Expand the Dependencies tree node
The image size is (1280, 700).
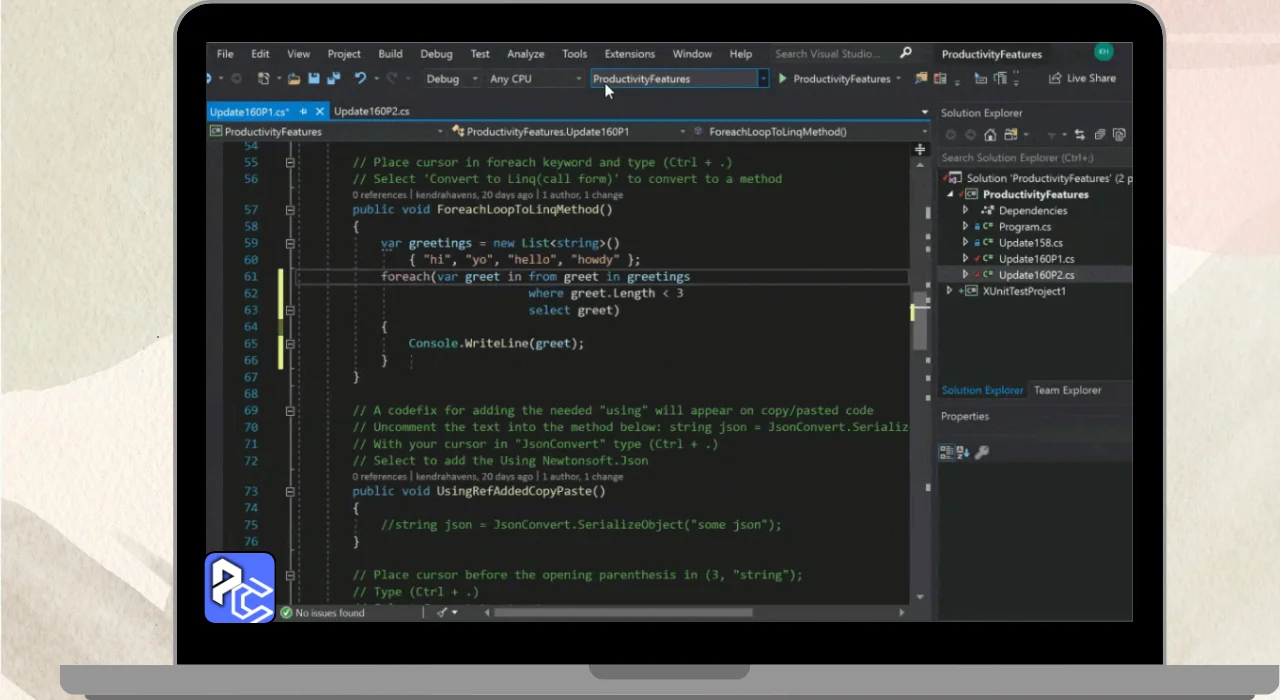point(965,211)
